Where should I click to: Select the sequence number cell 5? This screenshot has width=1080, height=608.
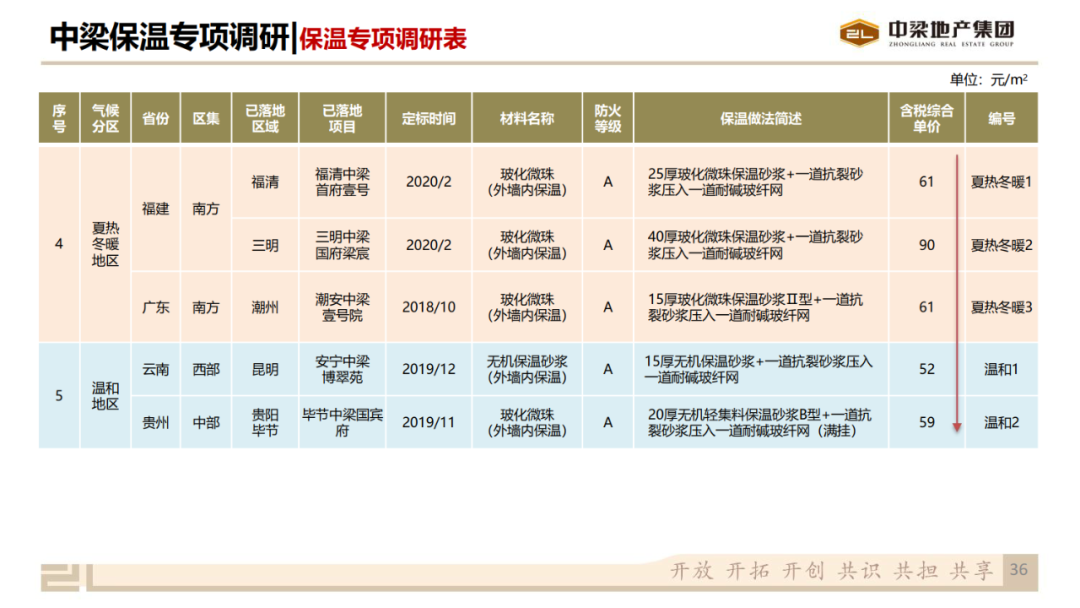59,396
